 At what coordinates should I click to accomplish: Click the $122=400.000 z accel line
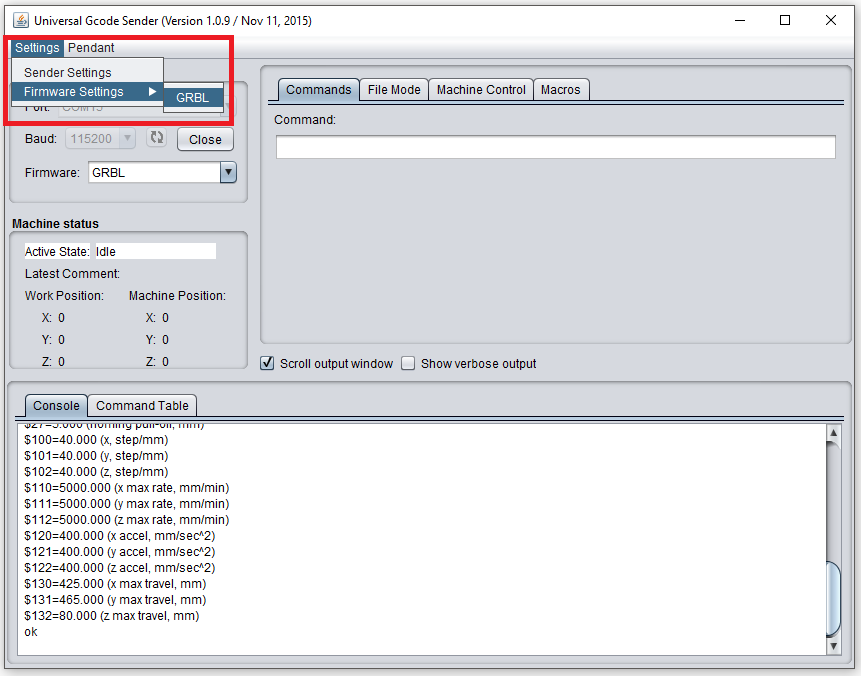click(120, 567)
